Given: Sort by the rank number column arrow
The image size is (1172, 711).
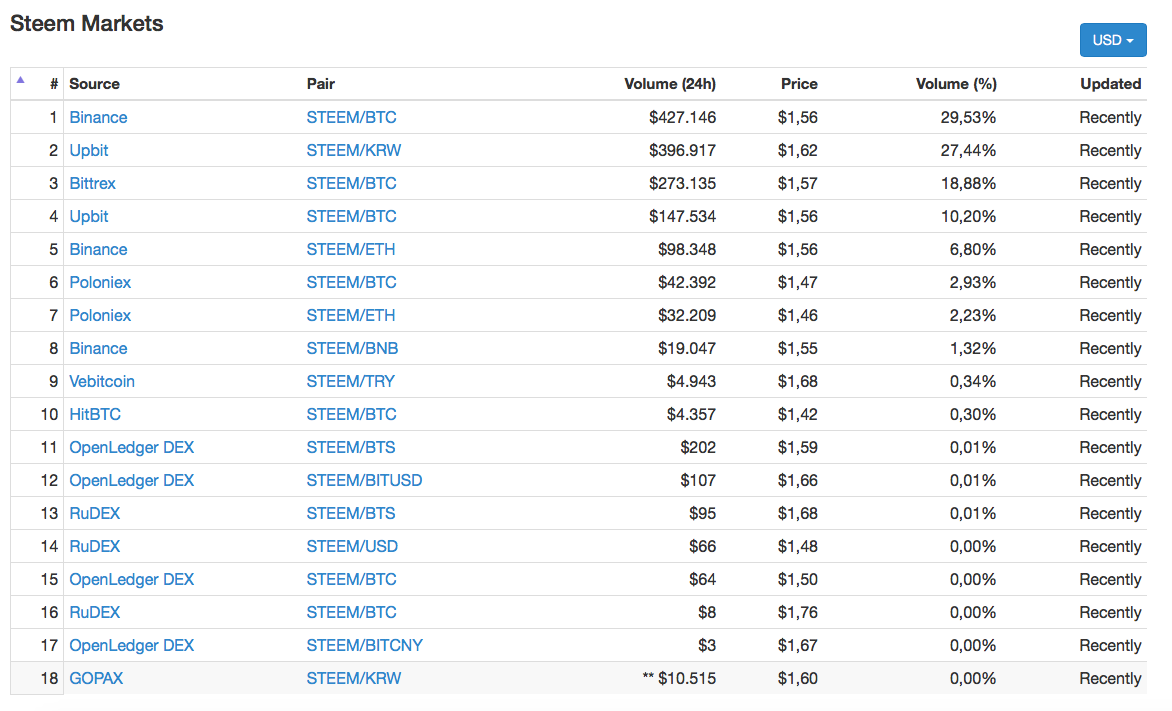Looking at the screenshot, I should click(21, 80).
